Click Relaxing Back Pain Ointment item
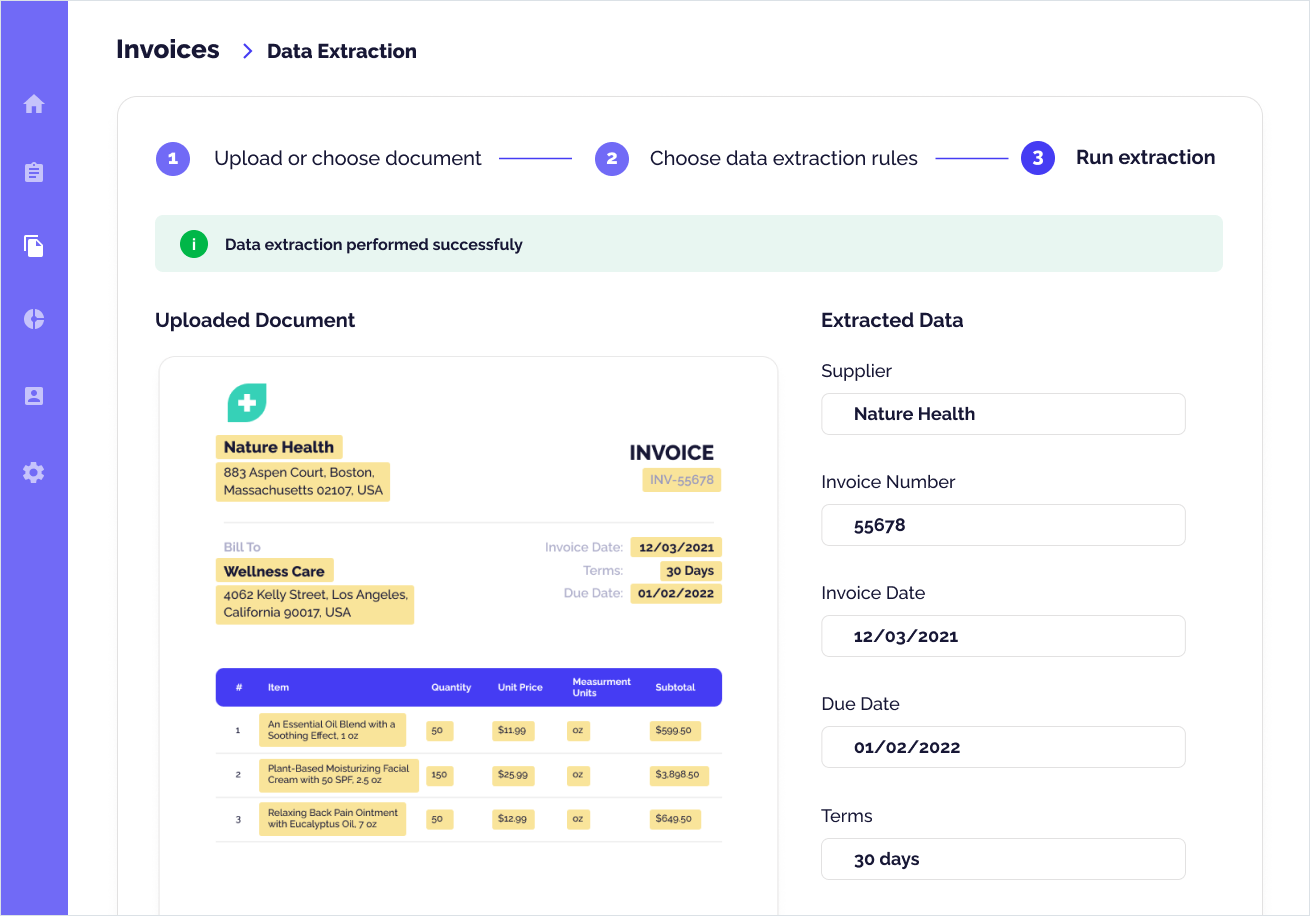Screen dimensions: 1310x916 tap(332, 818)
